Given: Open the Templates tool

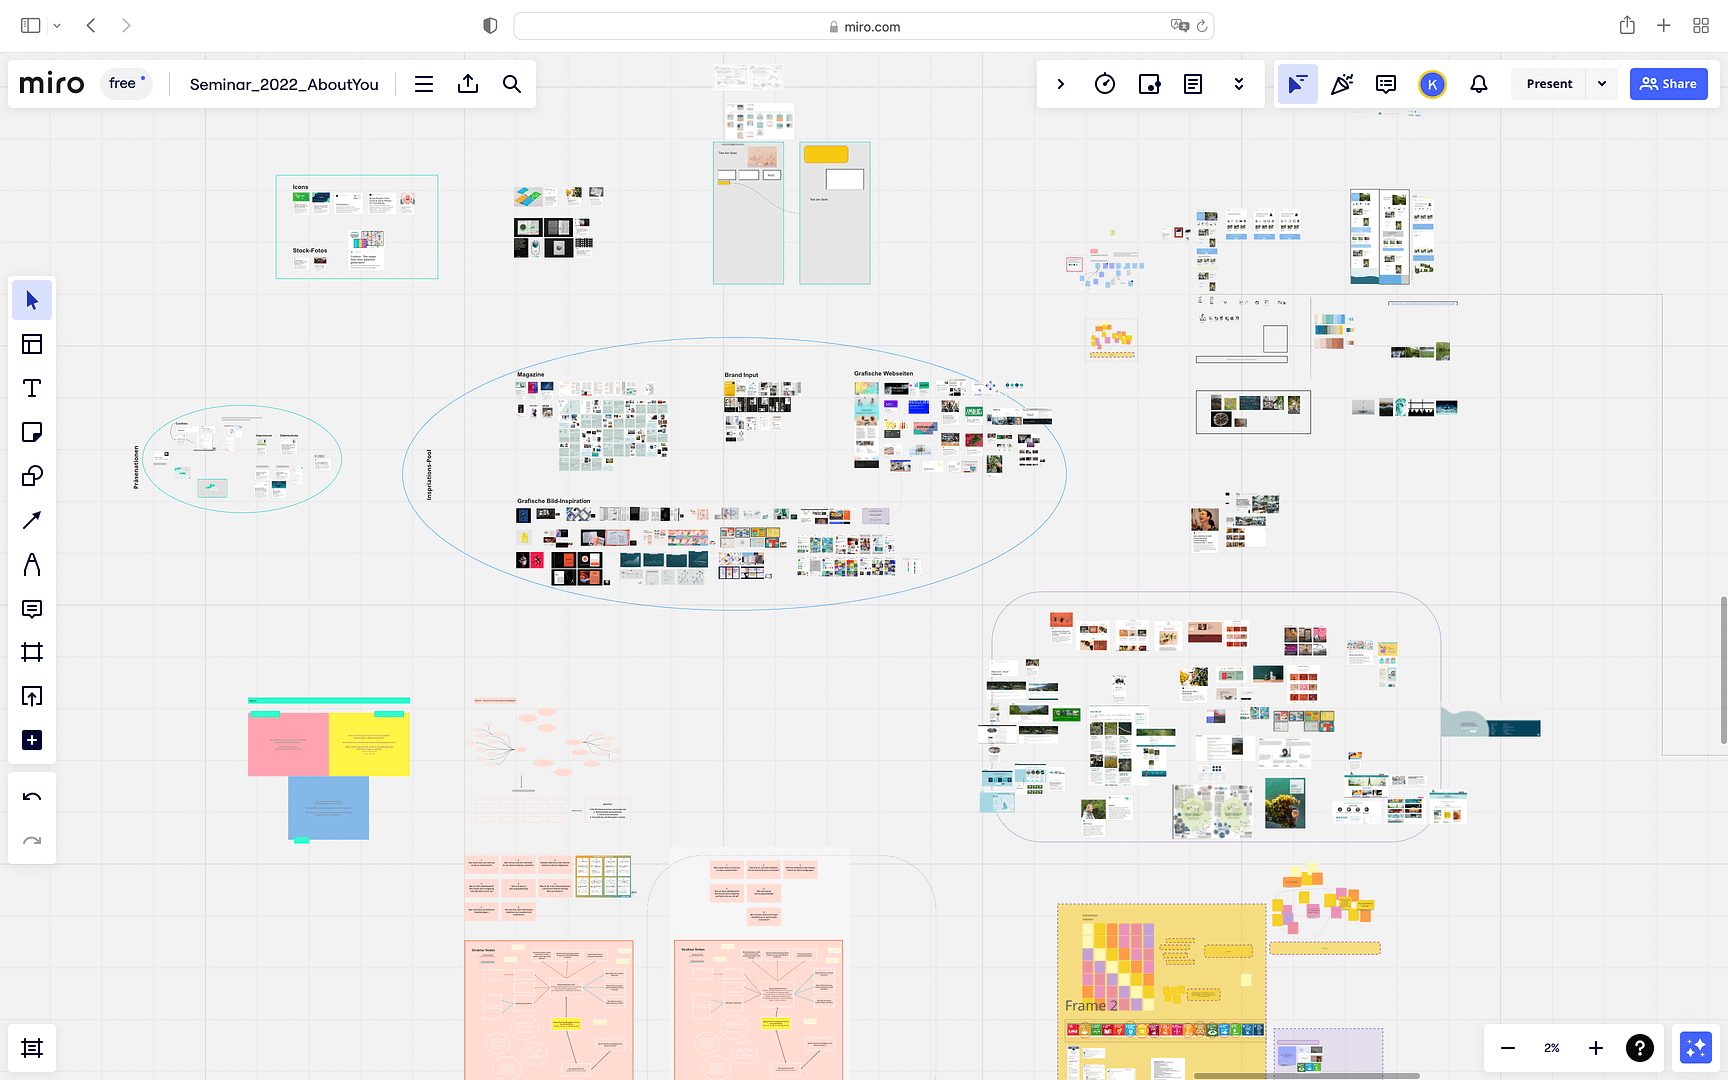Looking at the screenshot, I should point(32,344).
